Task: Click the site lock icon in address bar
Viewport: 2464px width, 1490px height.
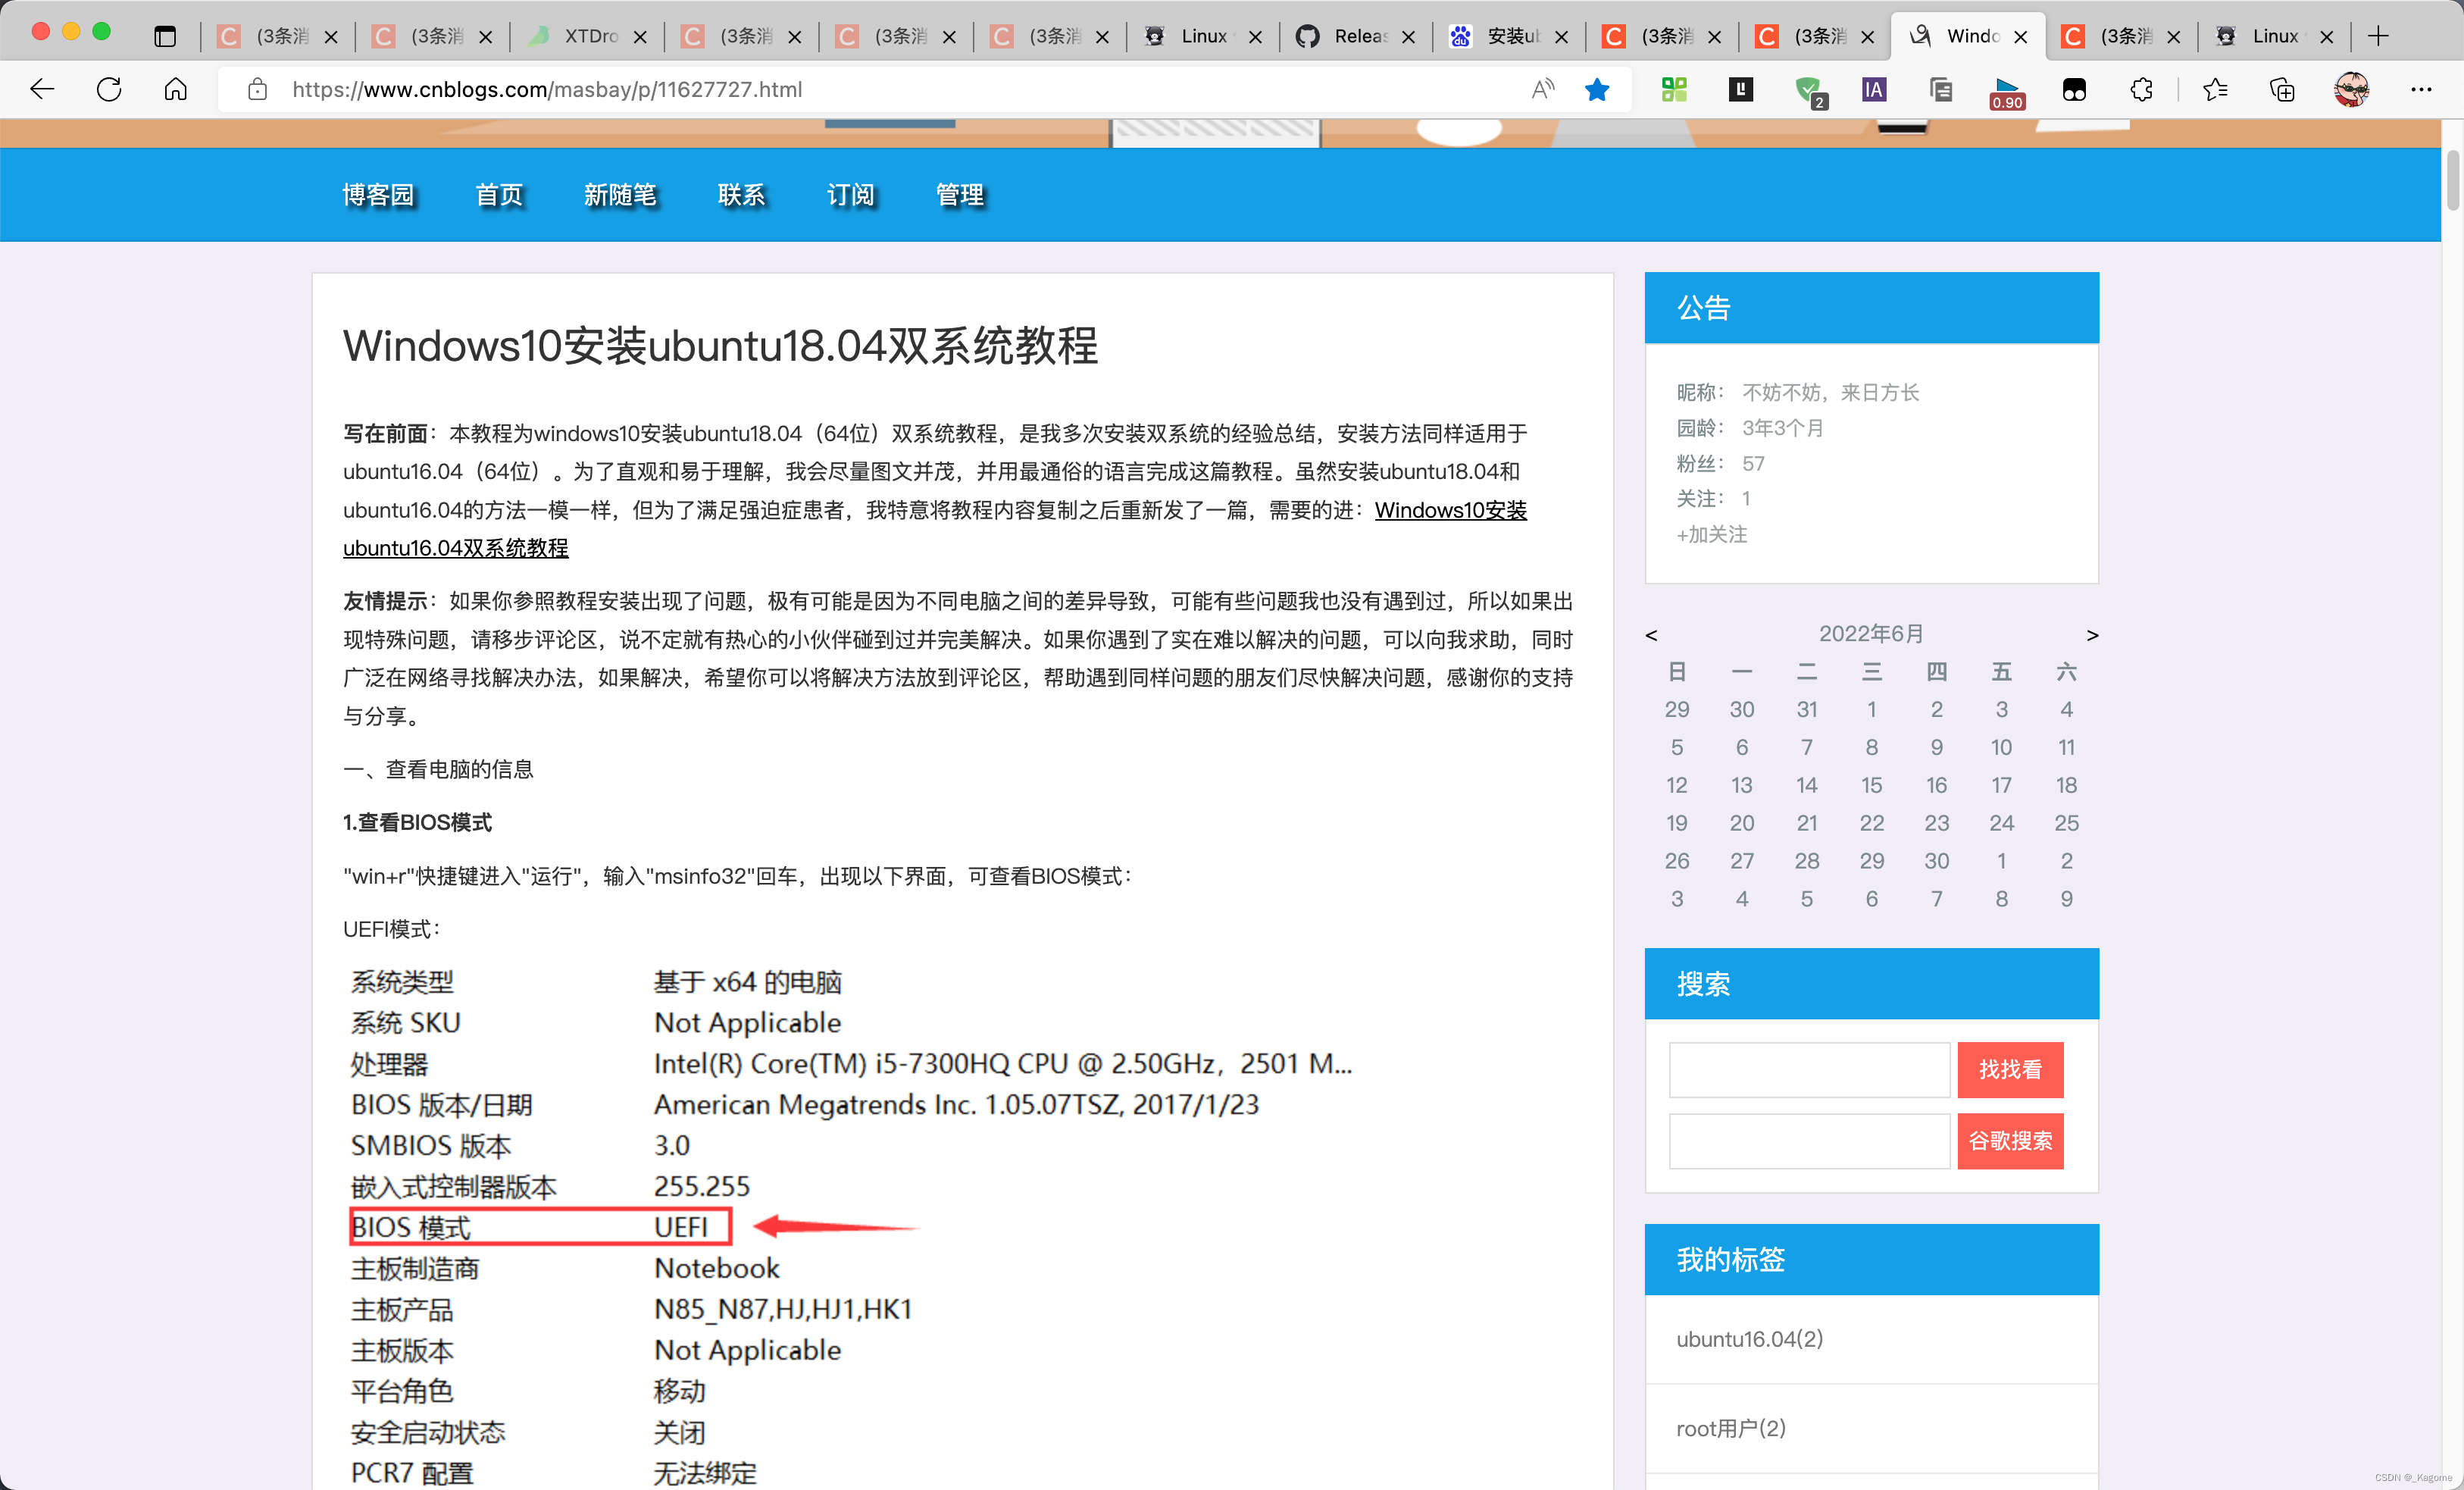Action: [257, 90]
